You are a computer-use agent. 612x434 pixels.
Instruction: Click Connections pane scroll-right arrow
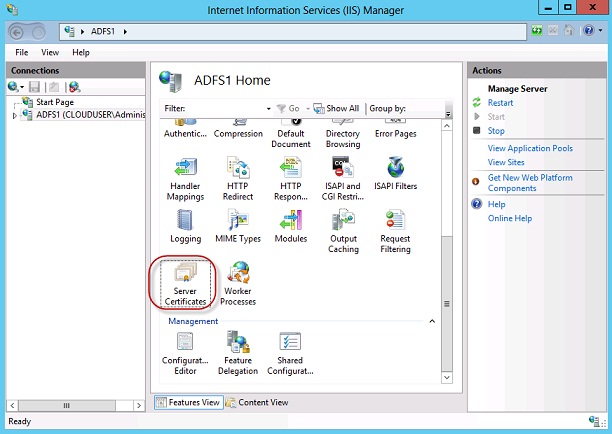click(x=139, y=406)
